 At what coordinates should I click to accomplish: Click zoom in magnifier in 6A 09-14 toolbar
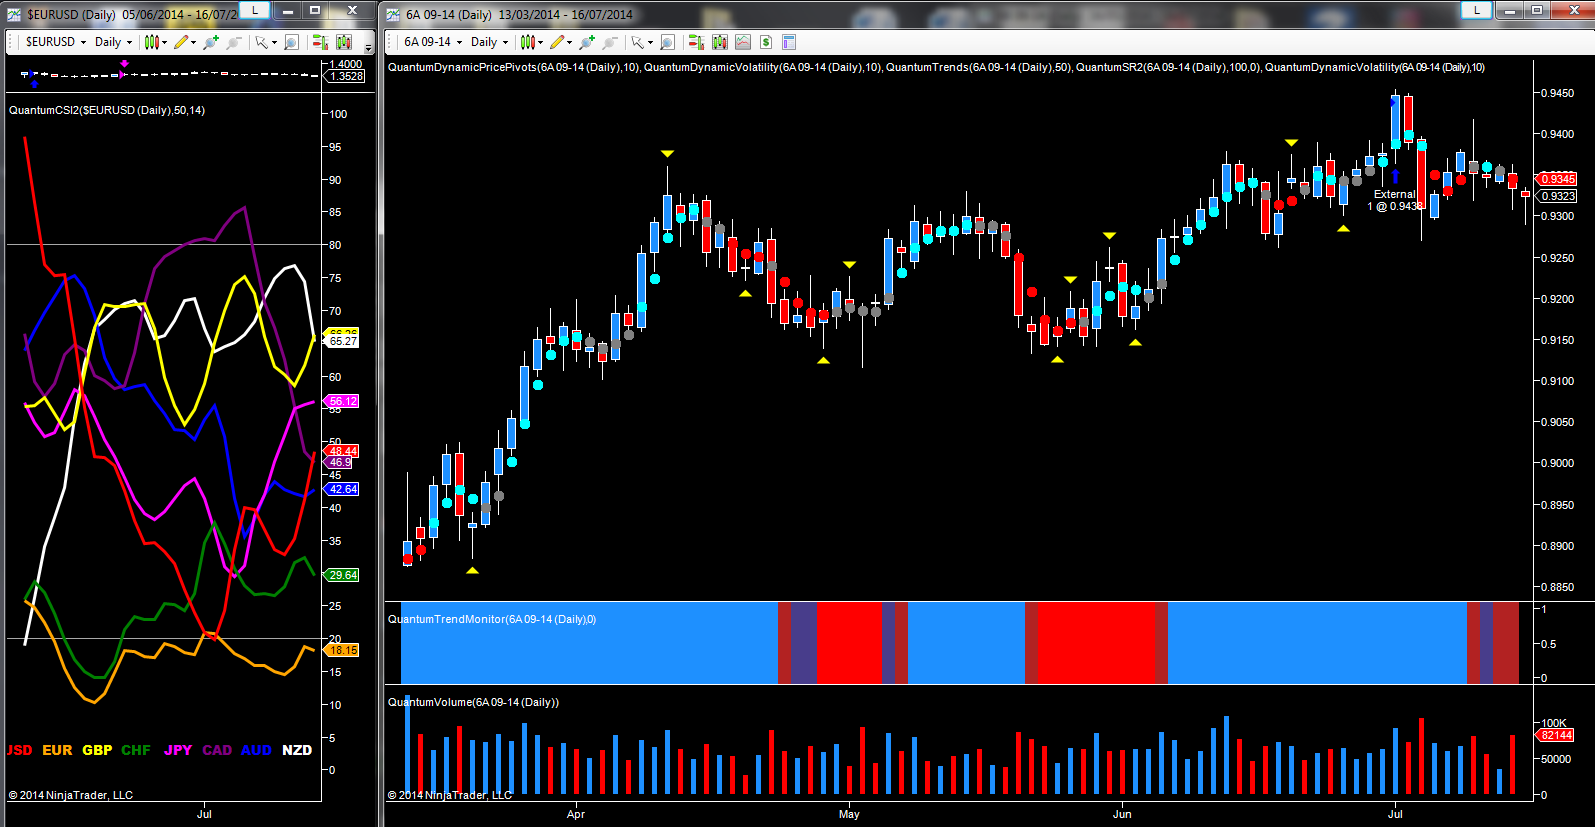(587, 42)
